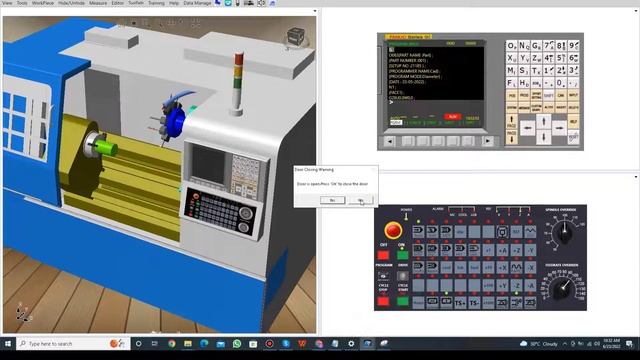Open the Training menu
Viewport: 640px width, 360px height.
pos(156,3)
